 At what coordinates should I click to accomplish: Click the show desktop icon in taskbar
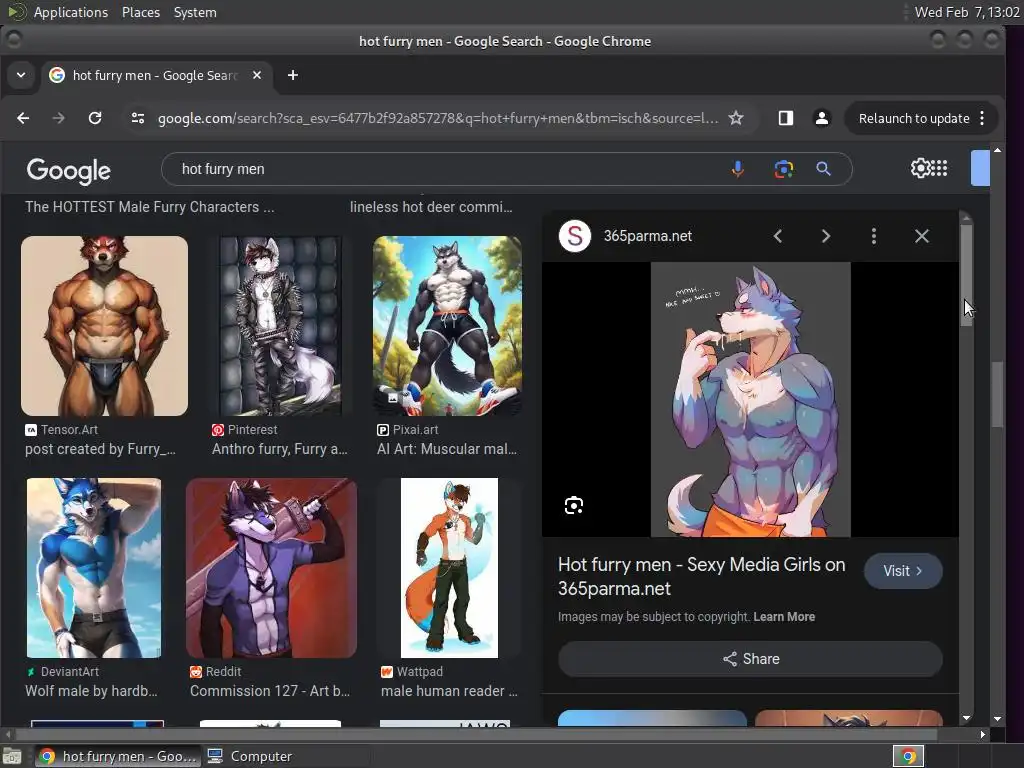pyautogui.click(x=12, y=756)
